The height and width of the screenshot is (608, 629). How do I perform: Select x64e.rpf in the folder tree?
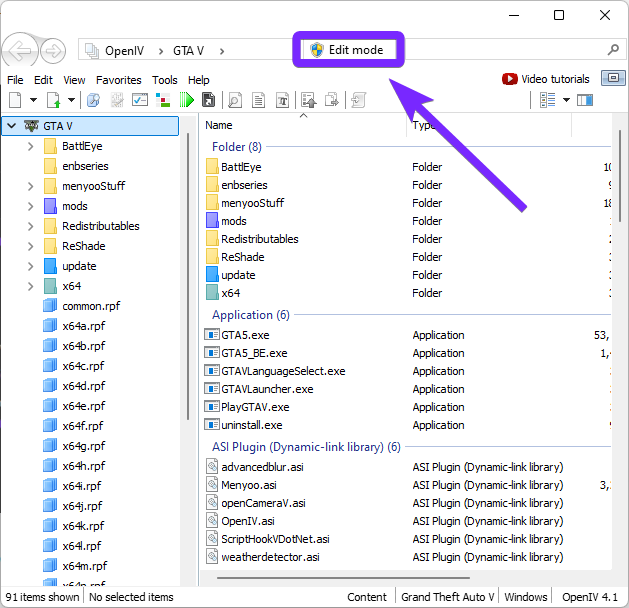(x=84, y=406)
